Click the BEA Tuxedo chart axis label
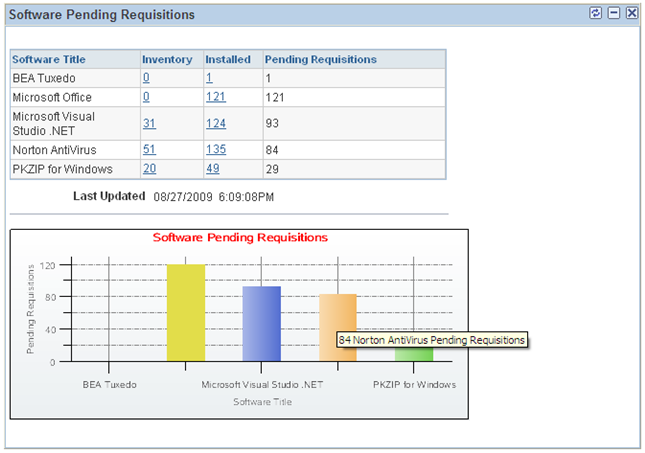The image size is (645, 453). pyautogui.click(x=109, y=385)
